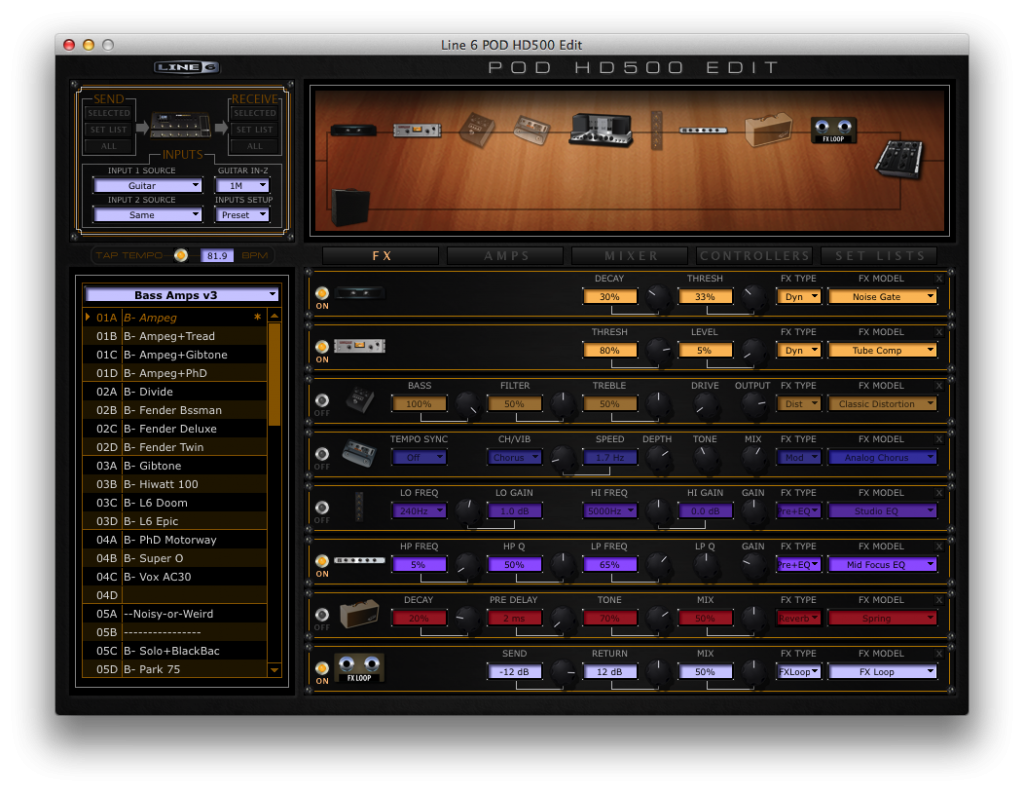
Task: Switch to the Amps tab
Action: [x=505, y=255]
